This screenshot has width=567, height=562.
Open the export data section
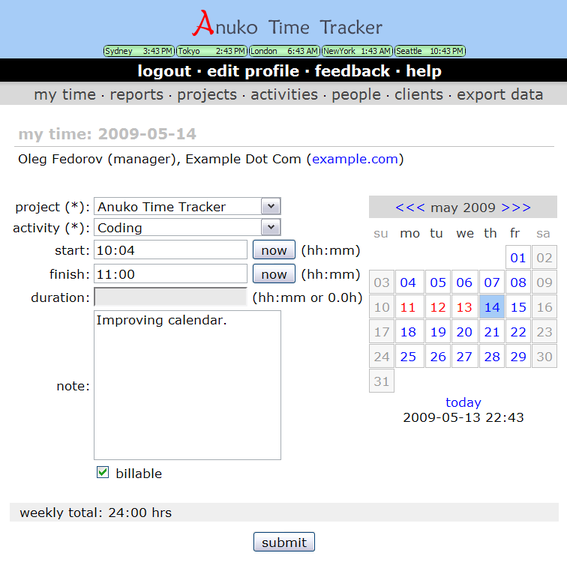pos(500,95)
